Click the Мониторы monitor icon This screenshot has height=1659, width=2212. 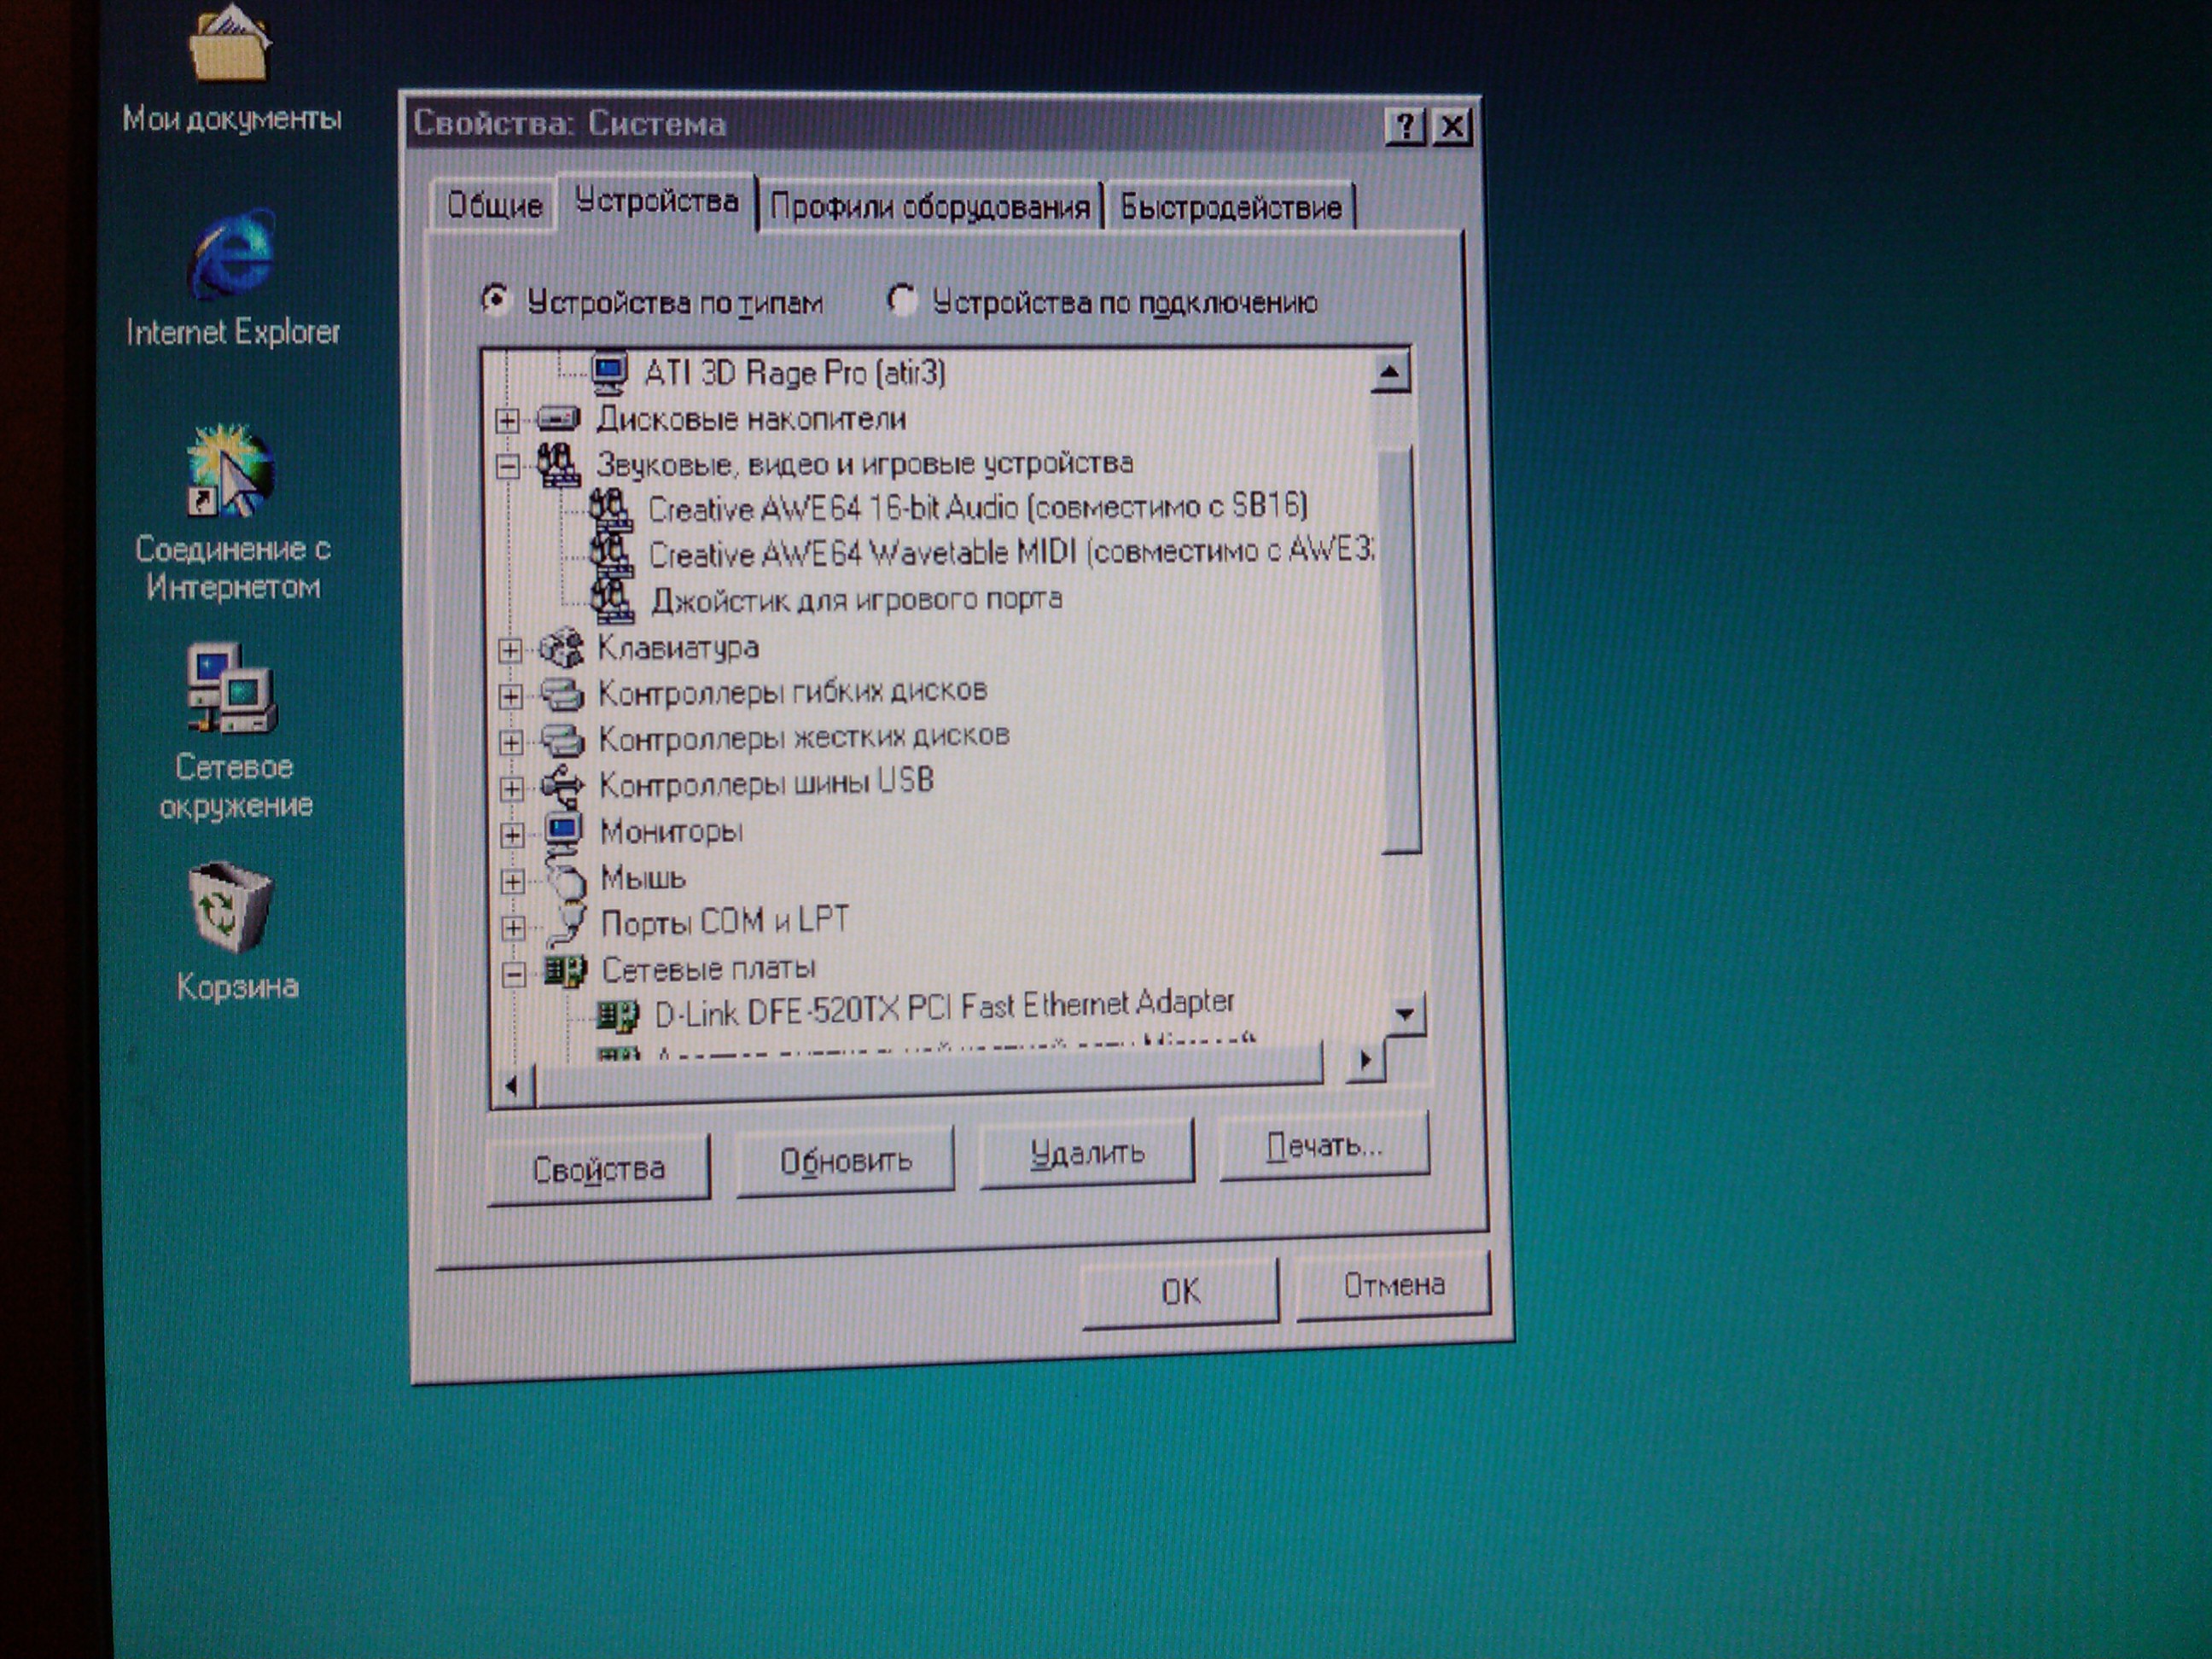564,832
